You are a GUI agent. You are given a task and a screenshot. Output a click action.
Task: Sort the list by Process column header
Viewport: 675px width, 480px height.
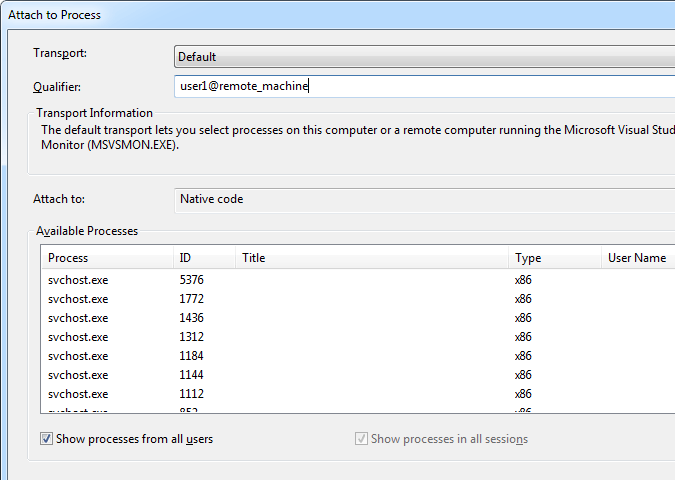tap(108, 258)
